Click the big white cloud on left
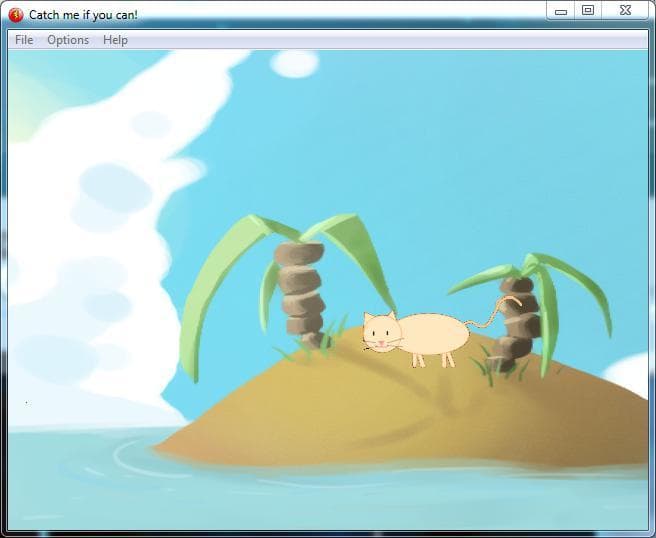The image size is (656, 538). tap(96, 243)
